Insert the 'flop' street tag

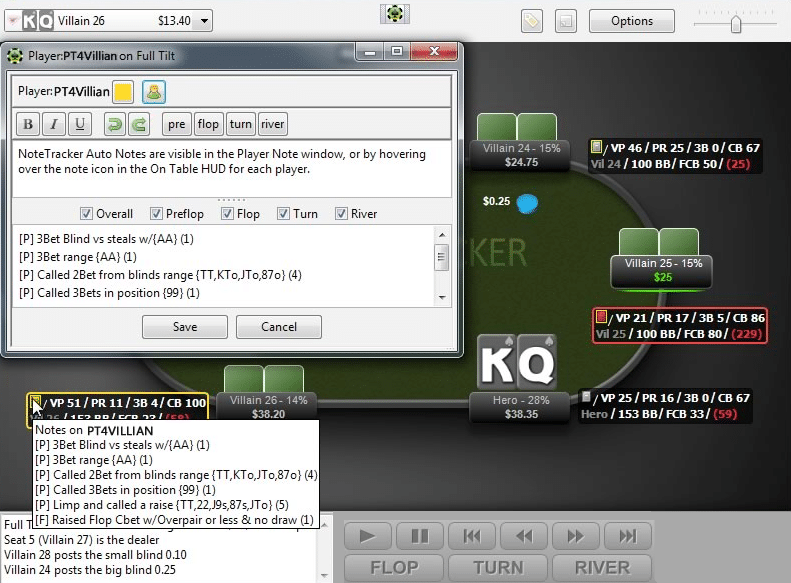coord(208,124)
